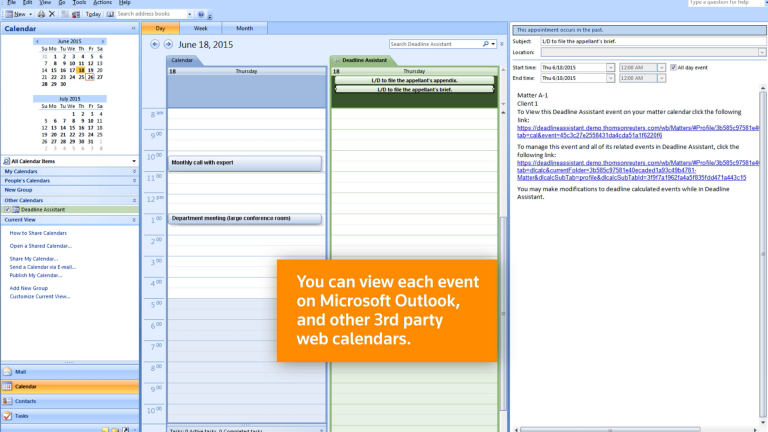Screen dimensions: 768x432
Task: Open the Location dropdown
Action: (762, 52)
